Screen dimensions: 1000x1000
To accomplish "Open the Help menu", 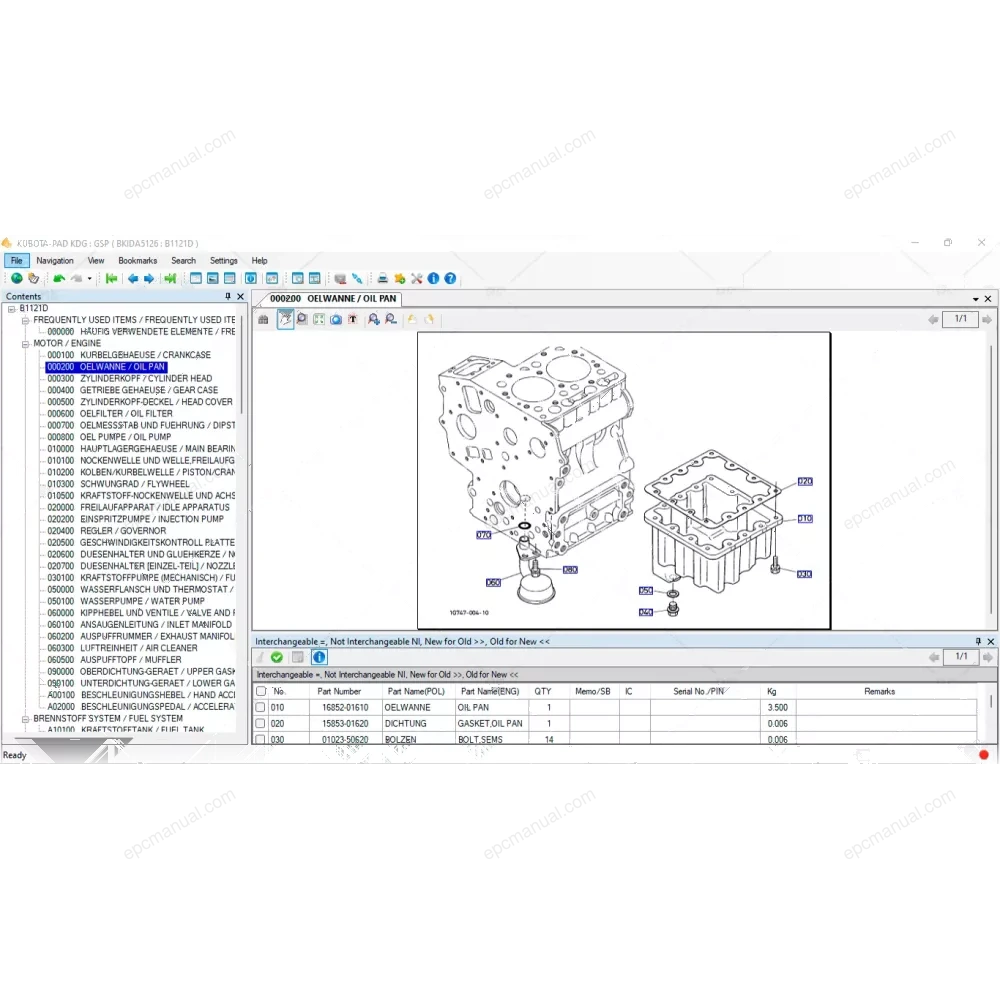I will click(260, 261).
